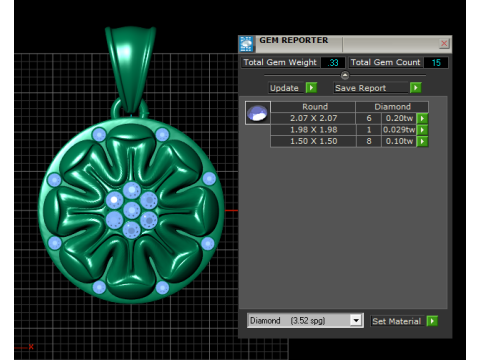The image size is (480, 360).
Task: Select the 2.07 X 2.07 size cell
Action: [313, 118]
